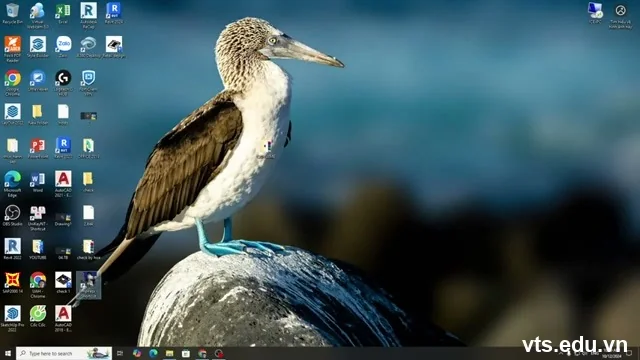Open the computer icon at top right
The image size is (640, 360).
pyautogui.click(x=595, y=13)
